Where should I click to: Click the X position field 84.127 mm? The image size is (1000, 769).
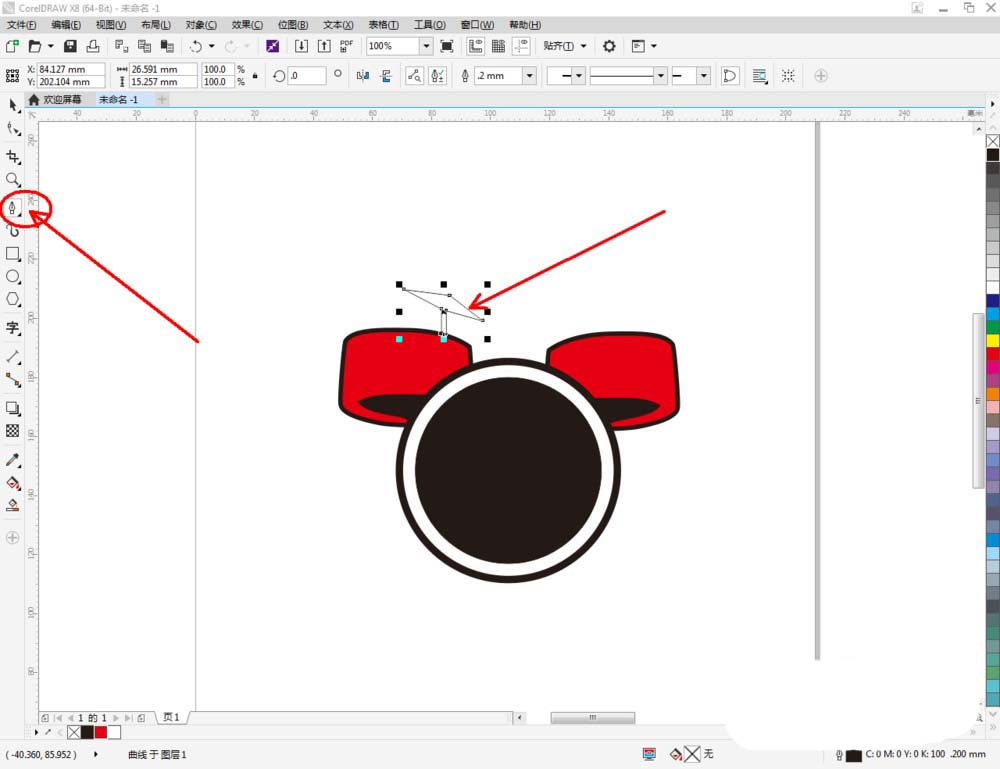[71, 69]
